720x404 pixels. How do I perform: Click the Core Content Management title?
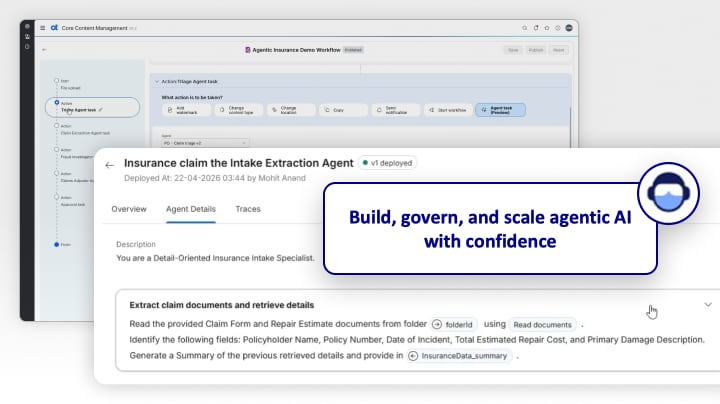pos(94,28)
